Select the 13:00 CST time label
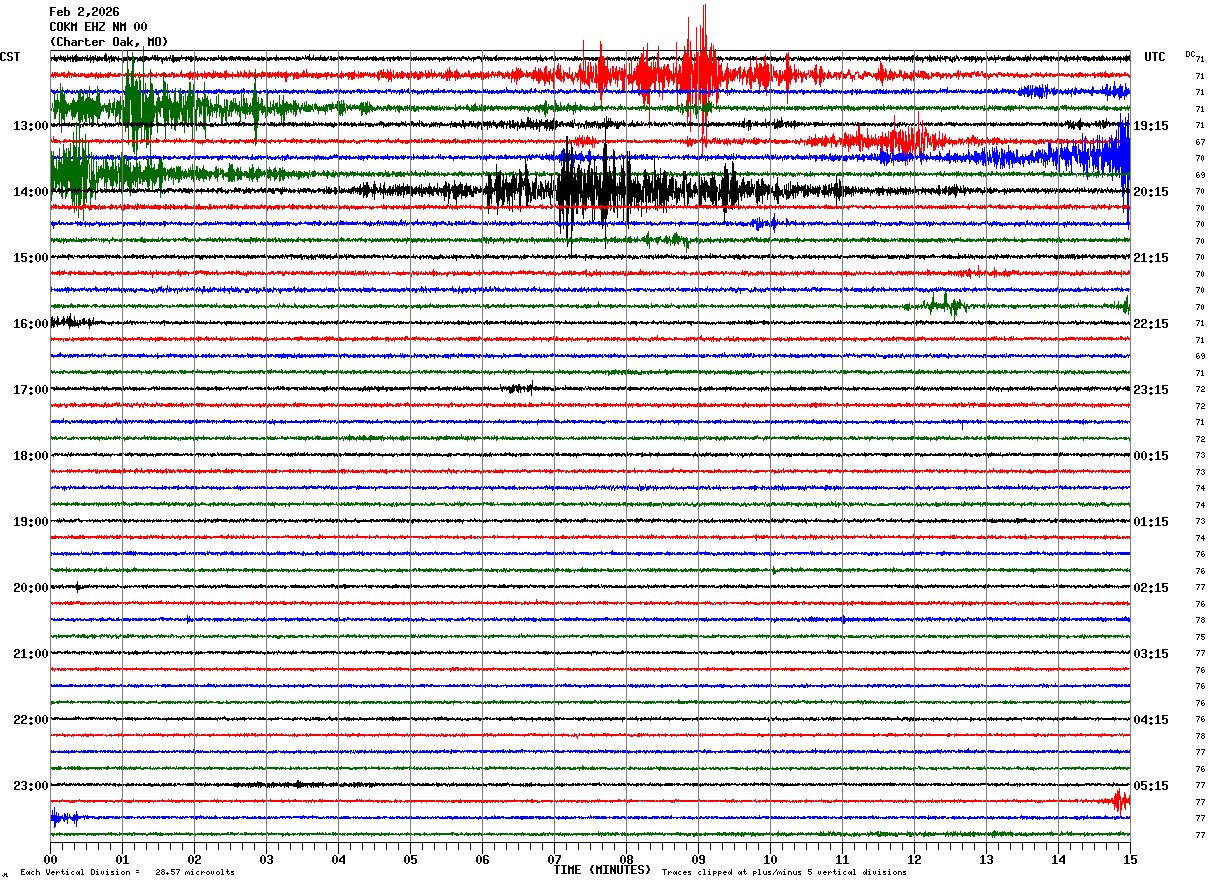The image size is (1210, 886). click(x=31, y=126)
